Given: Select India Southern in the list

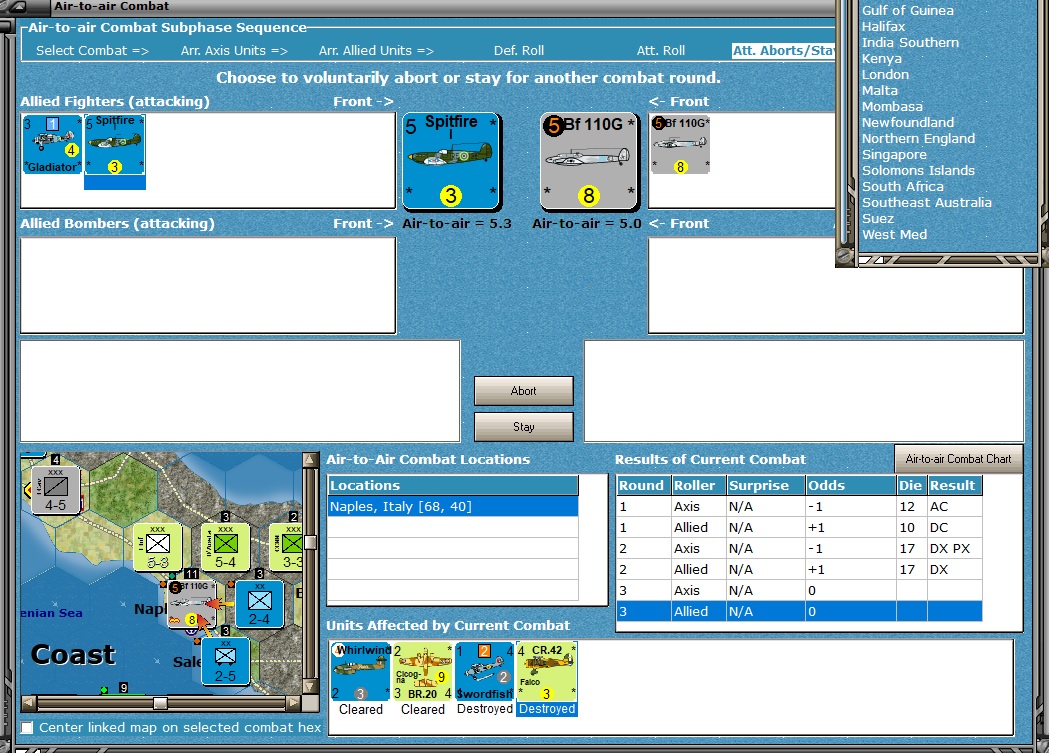Looking at the screenshot, I should [x=910, y=43].
